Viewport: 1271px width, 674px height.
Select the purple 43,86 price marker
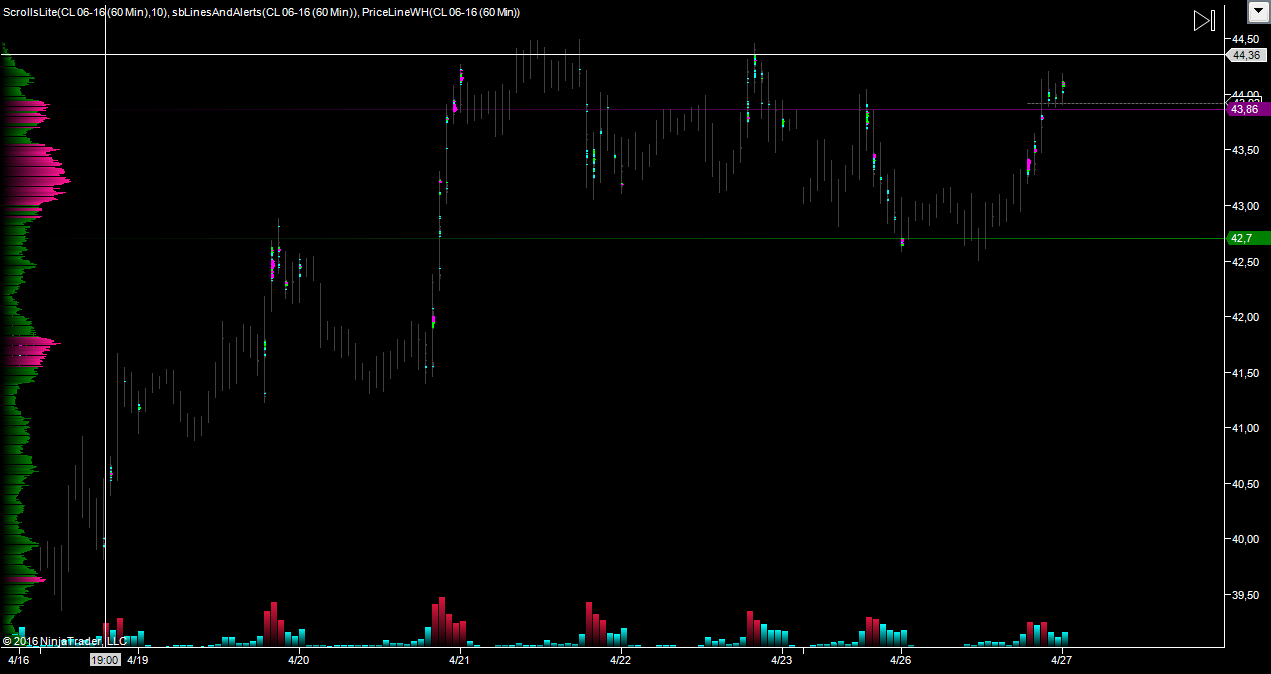pos(1245,109)
